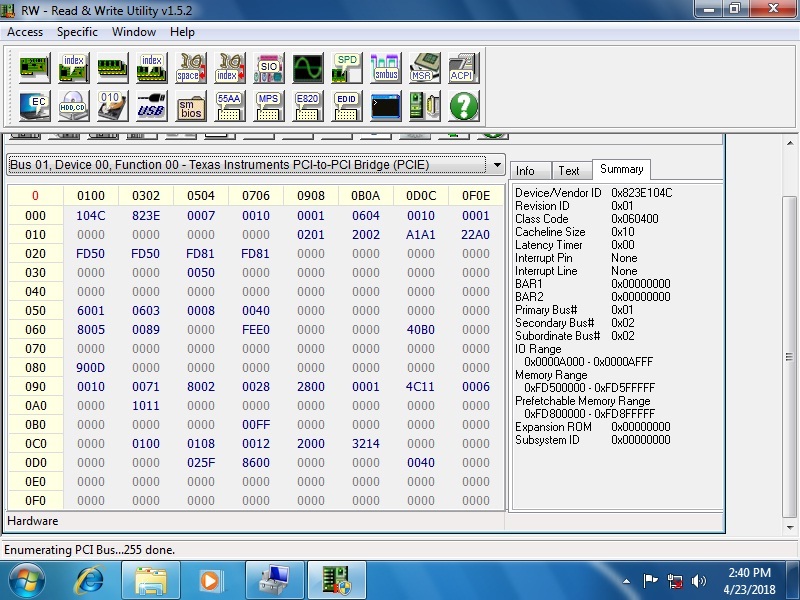Open the Embedded Controller (EC) icon
Image resolution: width=800 pixels, height=600 pixels.
tap(34, 105)
